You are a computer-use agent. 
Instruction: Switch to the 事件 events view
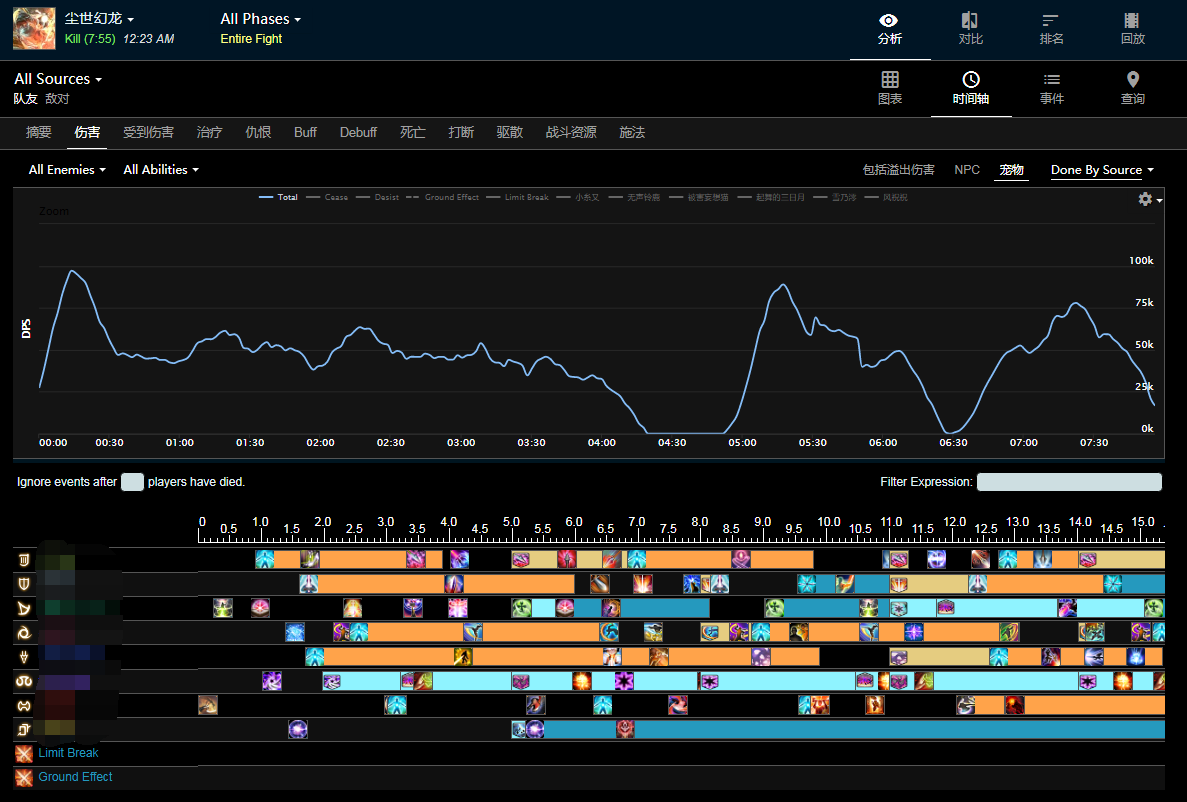pyautogui.click(x=1051, y=88)
